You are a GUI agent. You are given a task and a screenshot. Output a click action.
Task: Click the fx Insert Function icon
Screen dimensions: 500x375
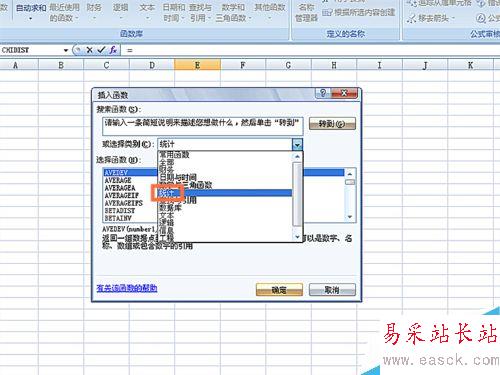pos(113,50)
